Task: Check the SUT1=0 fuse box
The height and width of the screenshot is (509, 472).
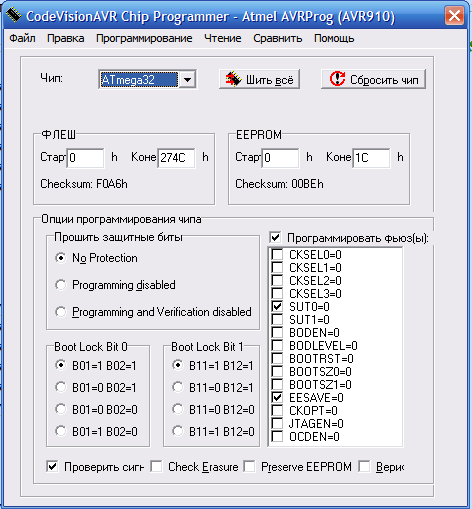Action: tap(277, 319)
